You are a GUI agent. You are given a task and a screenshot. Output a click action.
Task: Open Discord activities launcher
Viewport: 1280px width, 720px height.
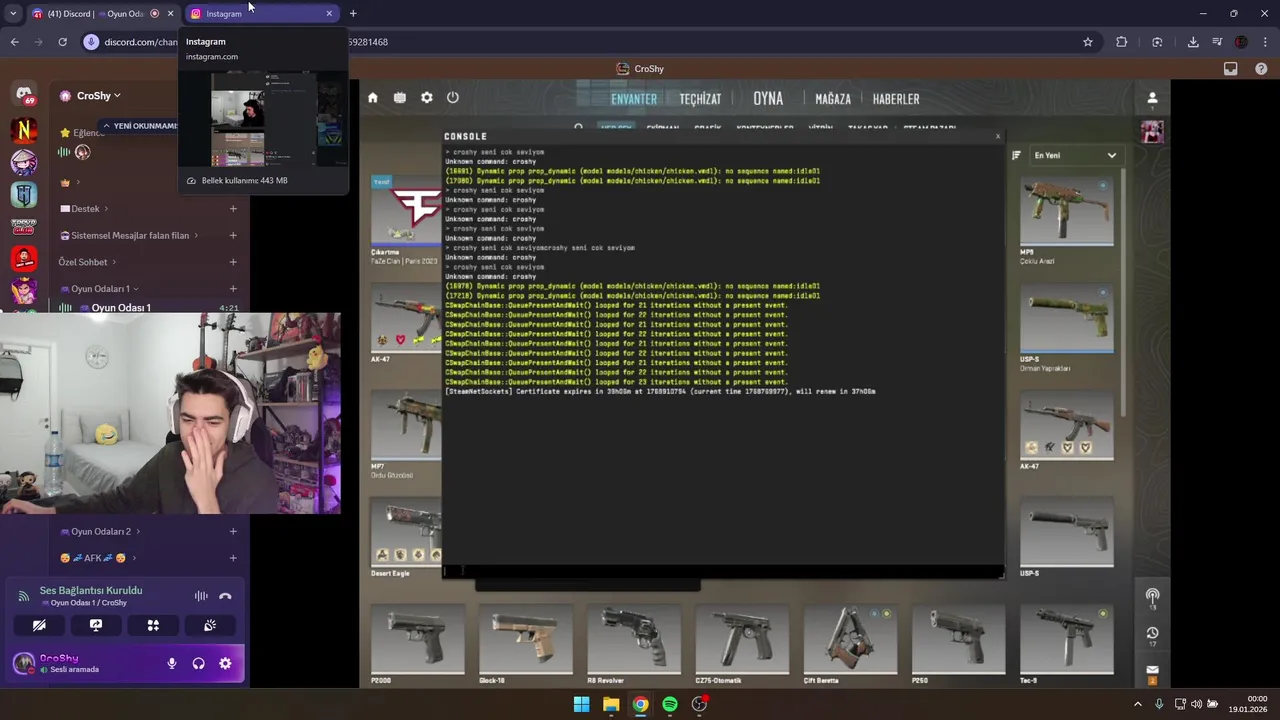153,625
